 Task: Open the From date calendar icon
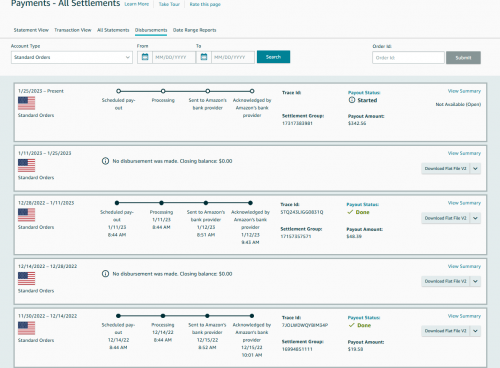tap(145, 57)
